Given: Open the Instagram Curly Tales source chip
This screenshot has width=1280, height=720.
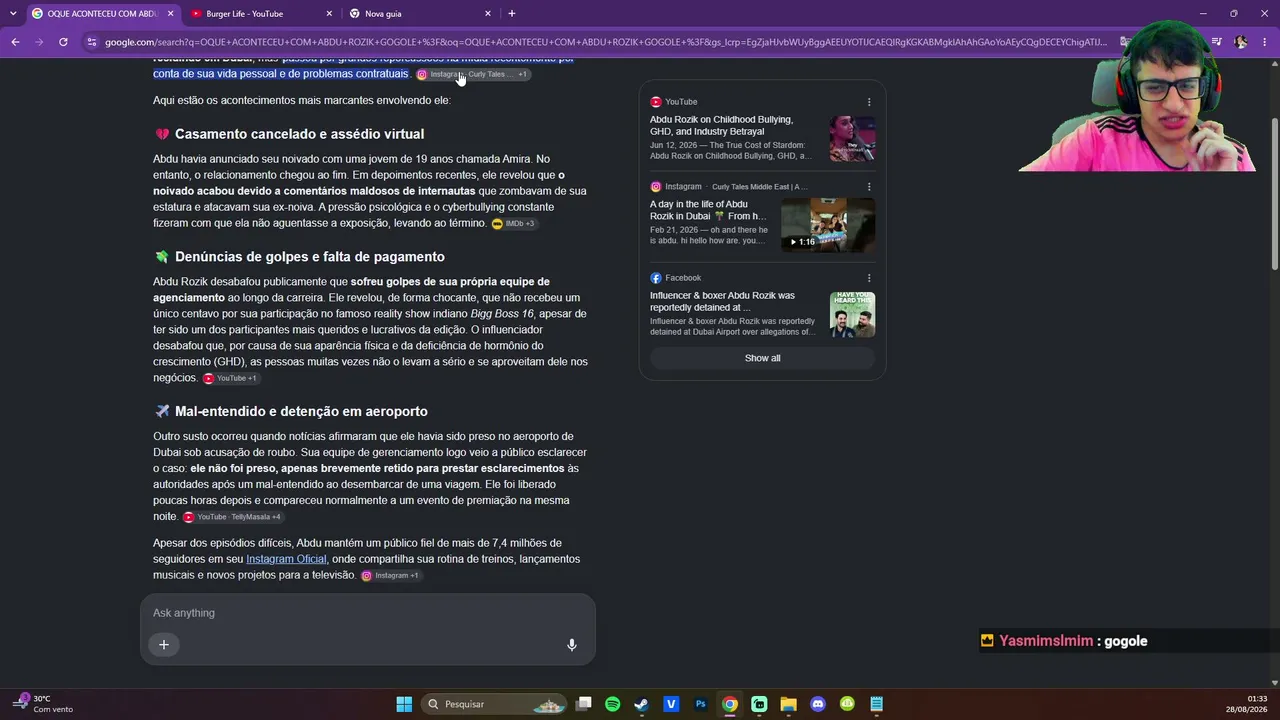Looking at the screenshot, I should click(472, 74).
